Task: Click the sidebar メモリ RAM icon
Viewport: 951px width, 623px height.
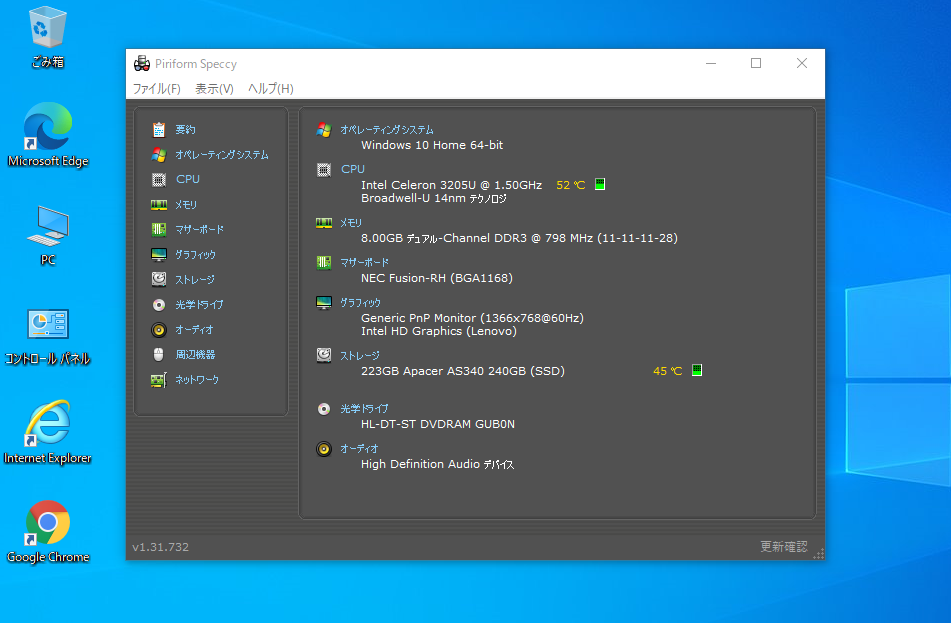Action: click(159, 204)
